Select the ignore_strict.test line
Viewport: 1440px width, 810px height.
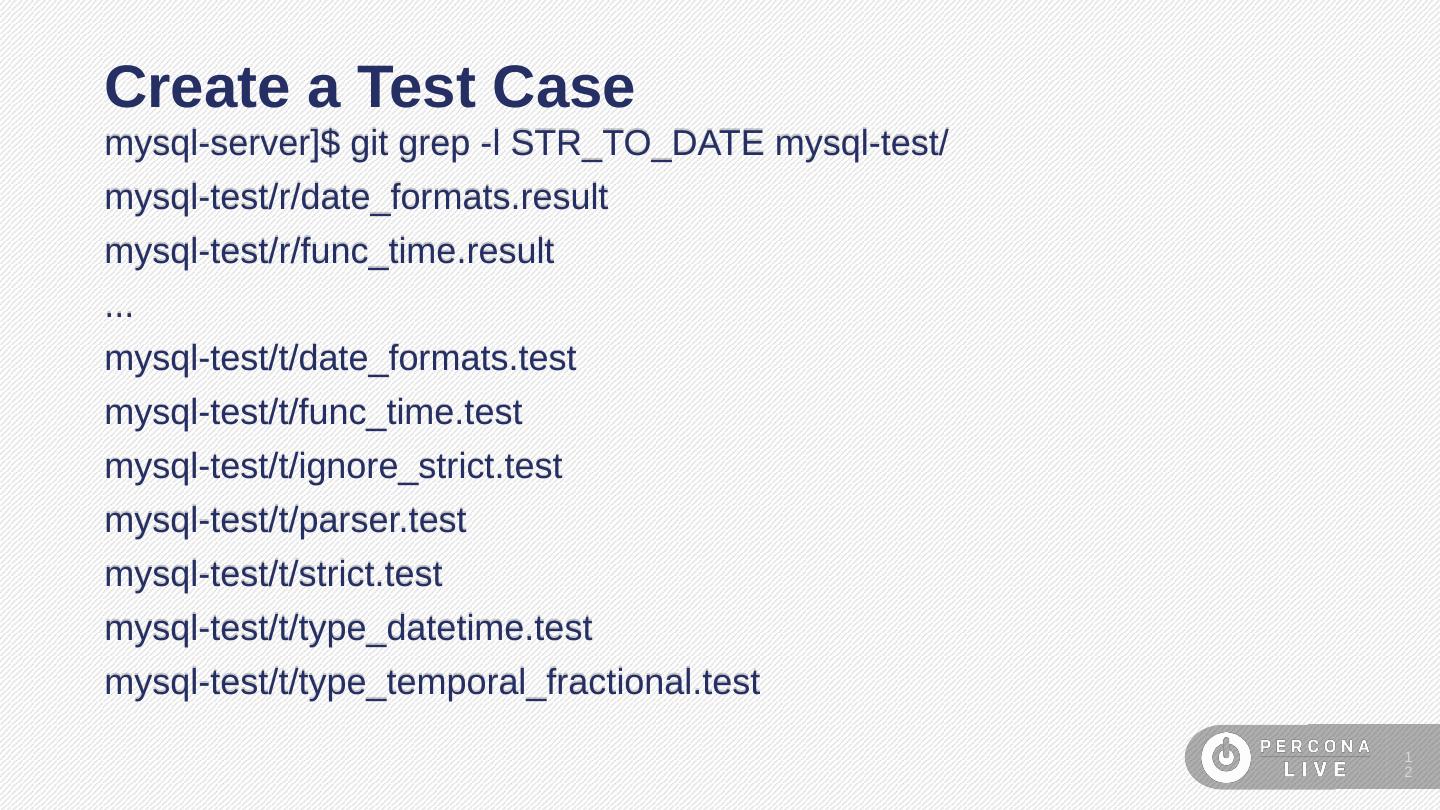[x=333, y=467]
